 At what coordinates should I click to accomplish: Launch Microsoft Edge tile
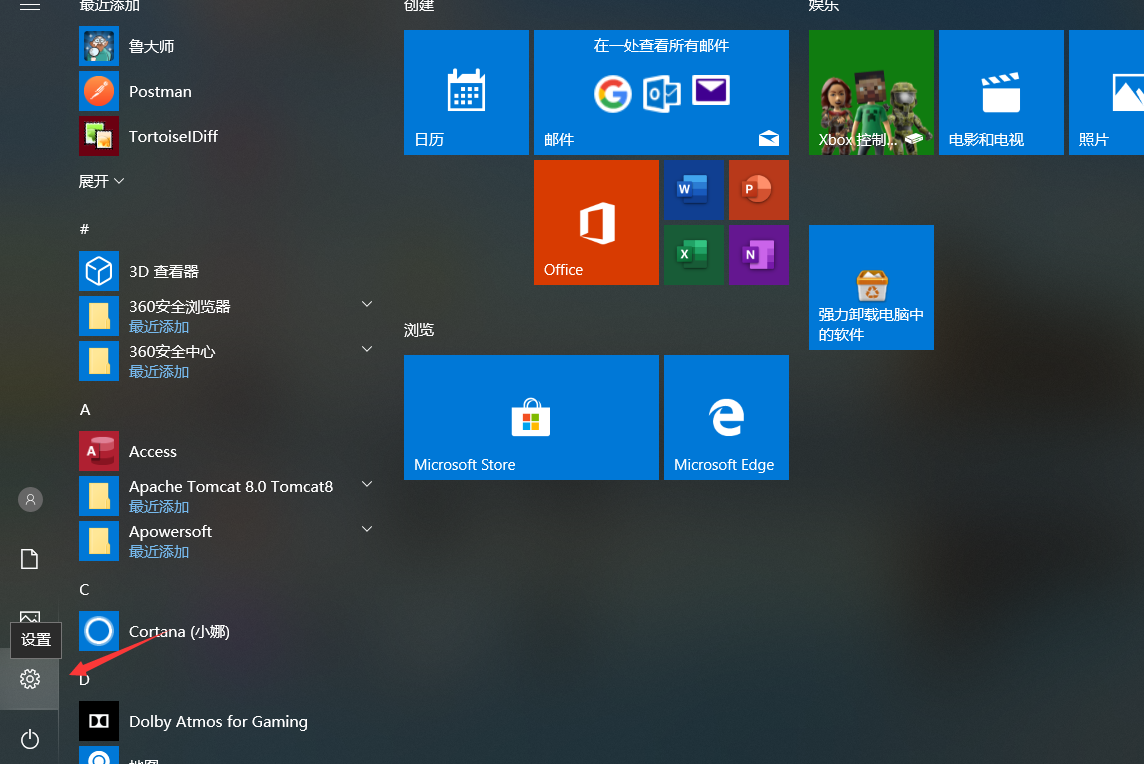point(726,417)
